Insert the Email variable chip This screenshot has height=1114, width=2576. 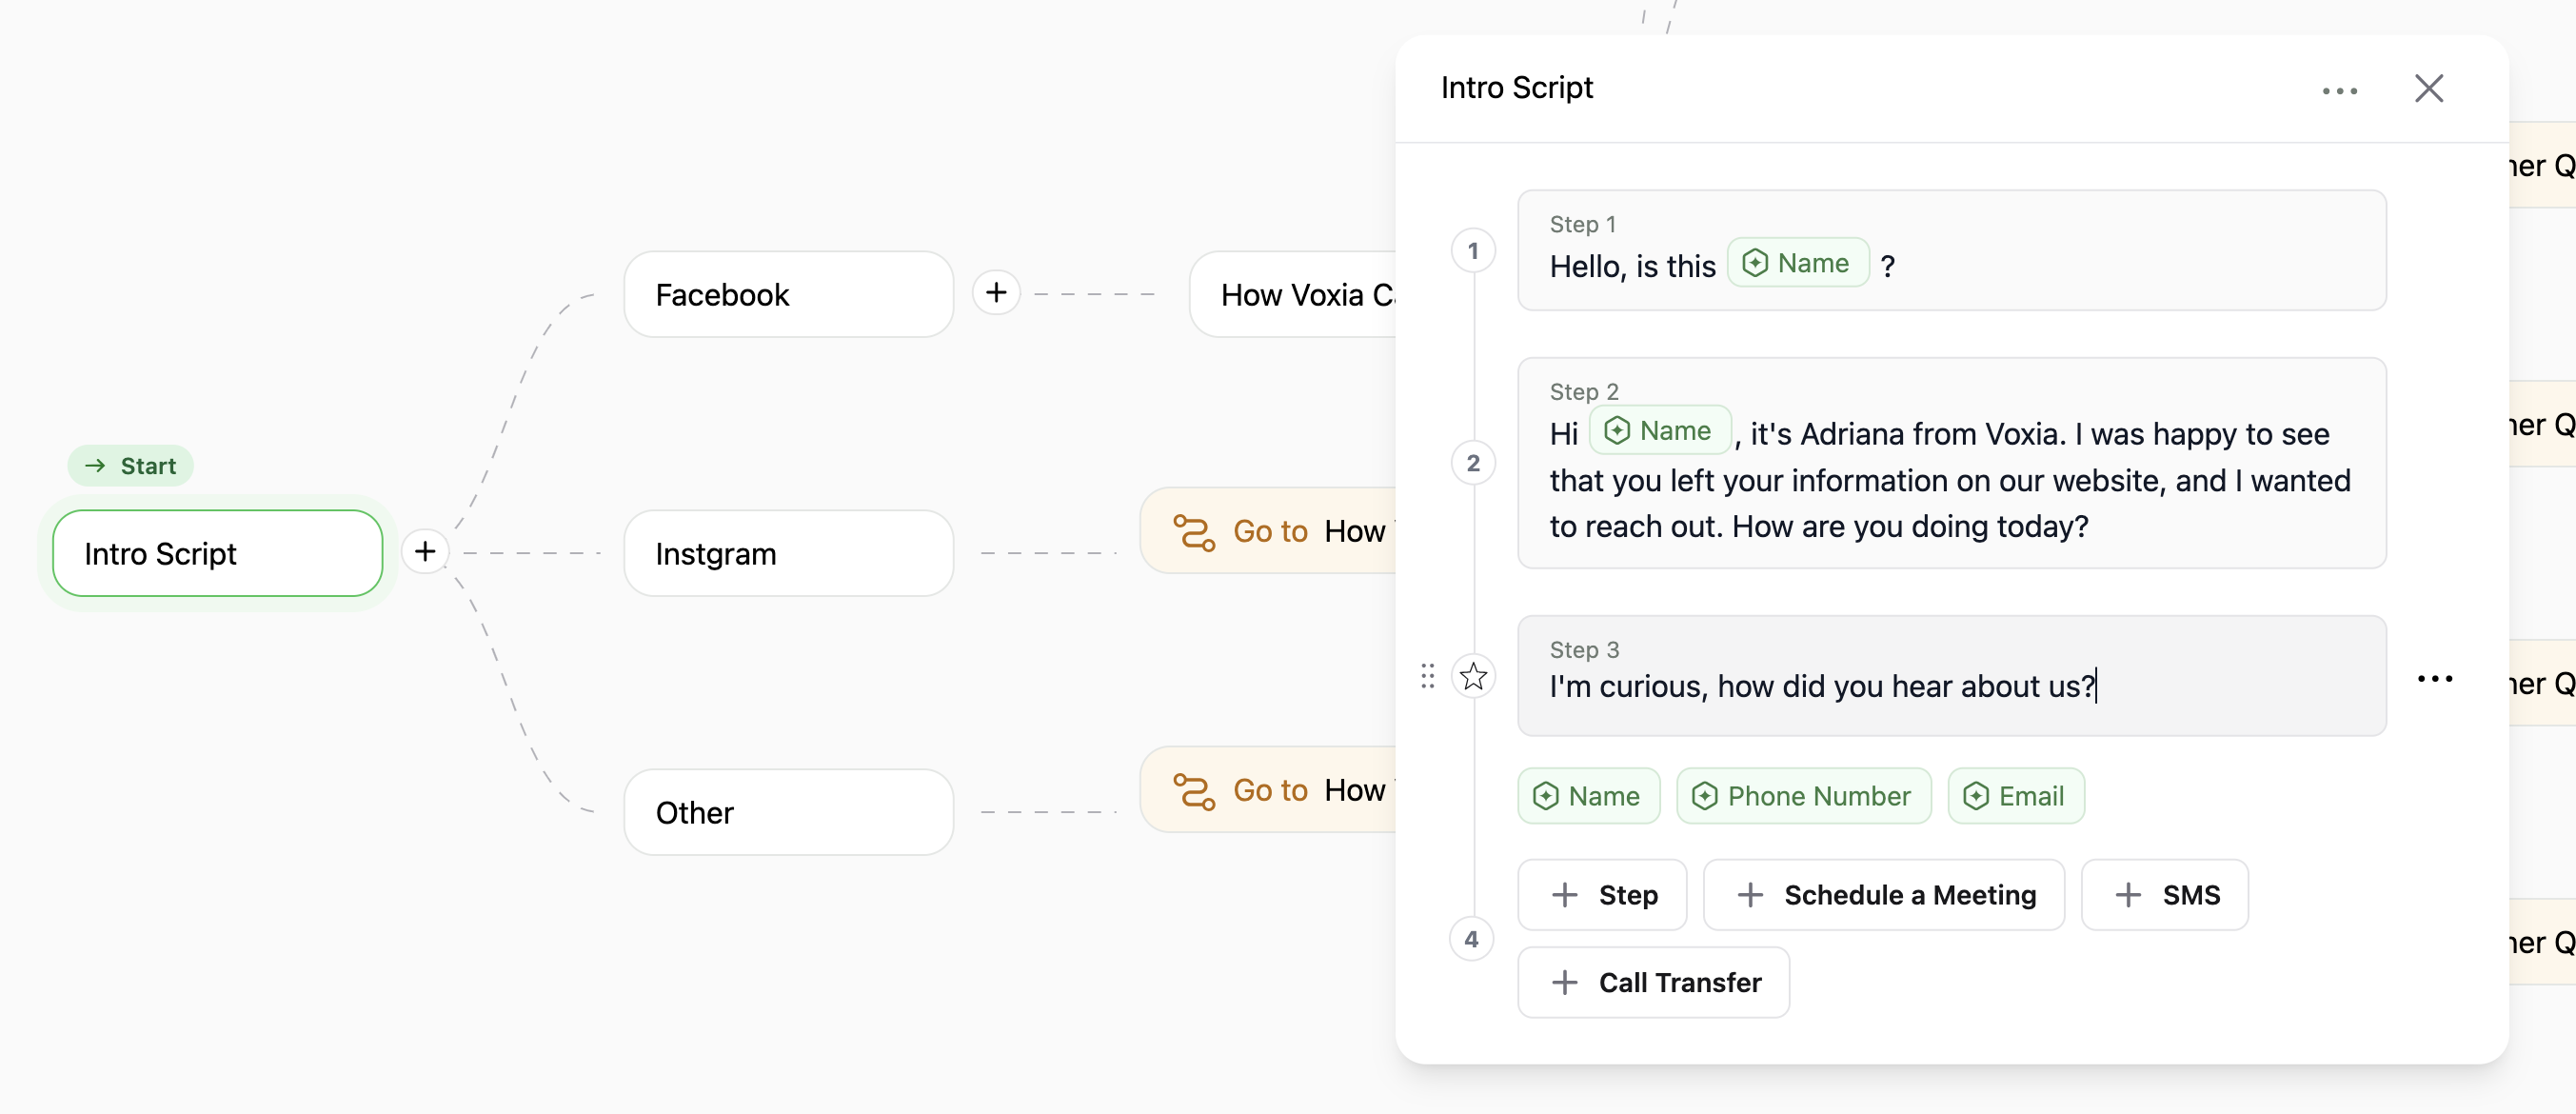tap(2015, 796)
